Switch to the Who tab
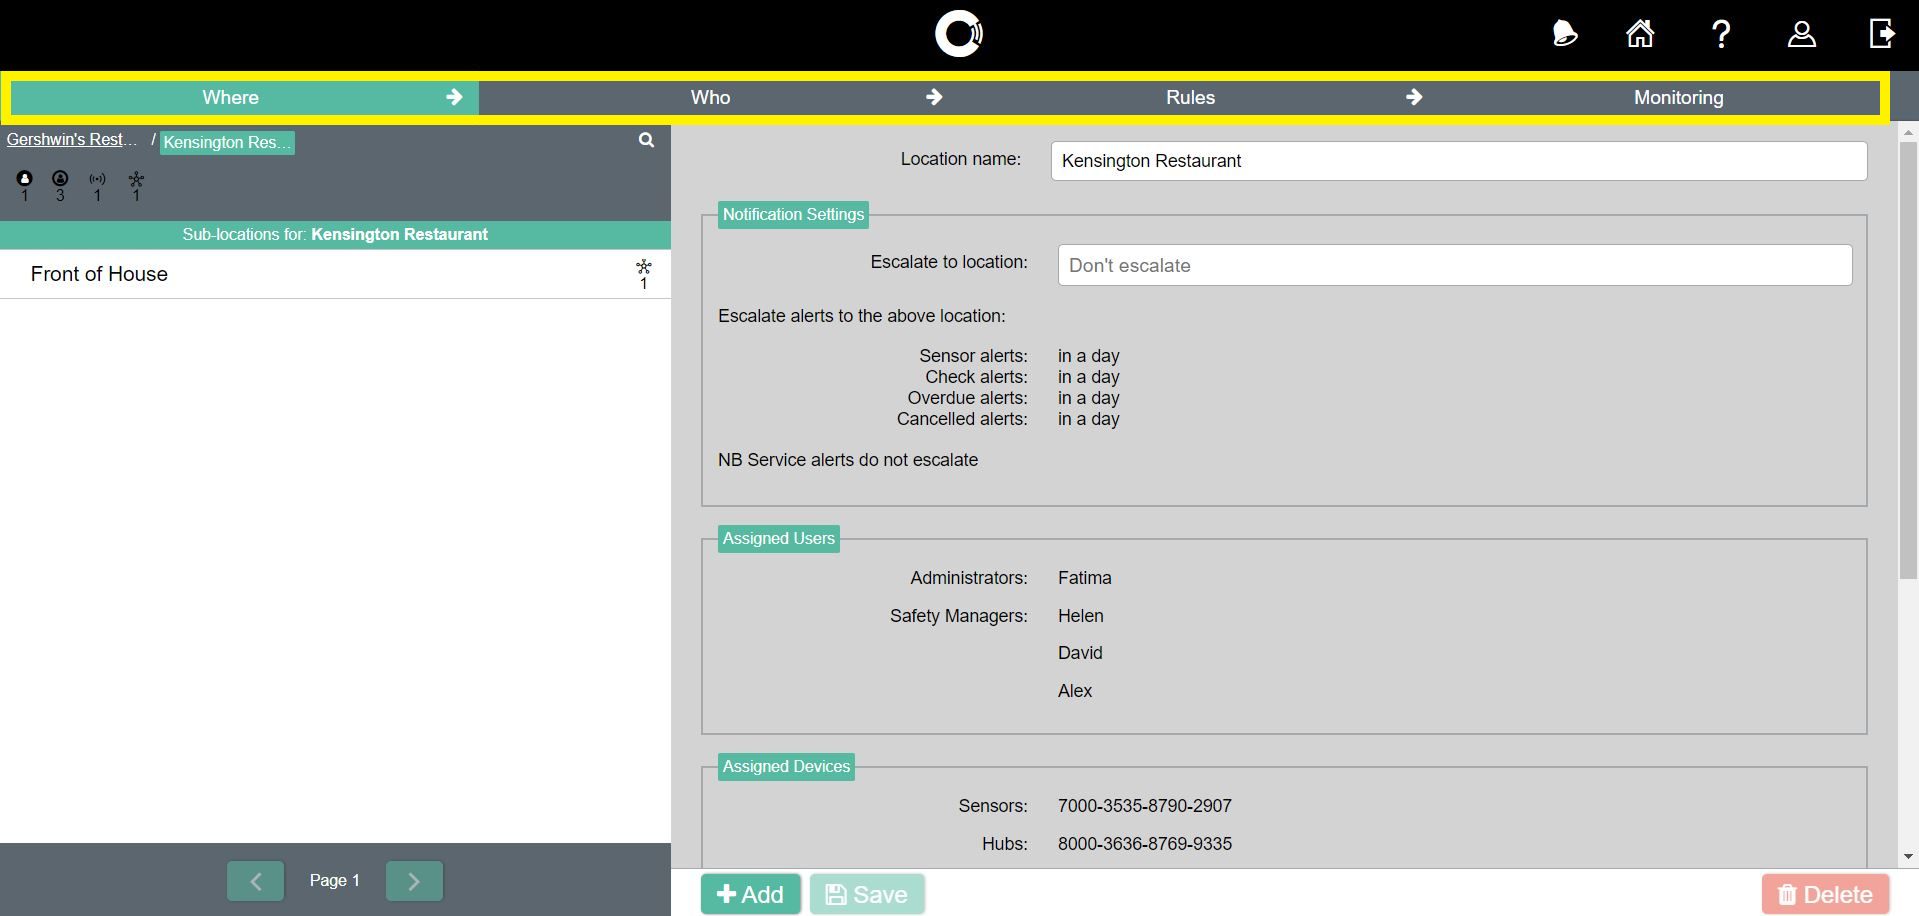Viewport: 1919px width, 916px height. [x=710, y=97]
